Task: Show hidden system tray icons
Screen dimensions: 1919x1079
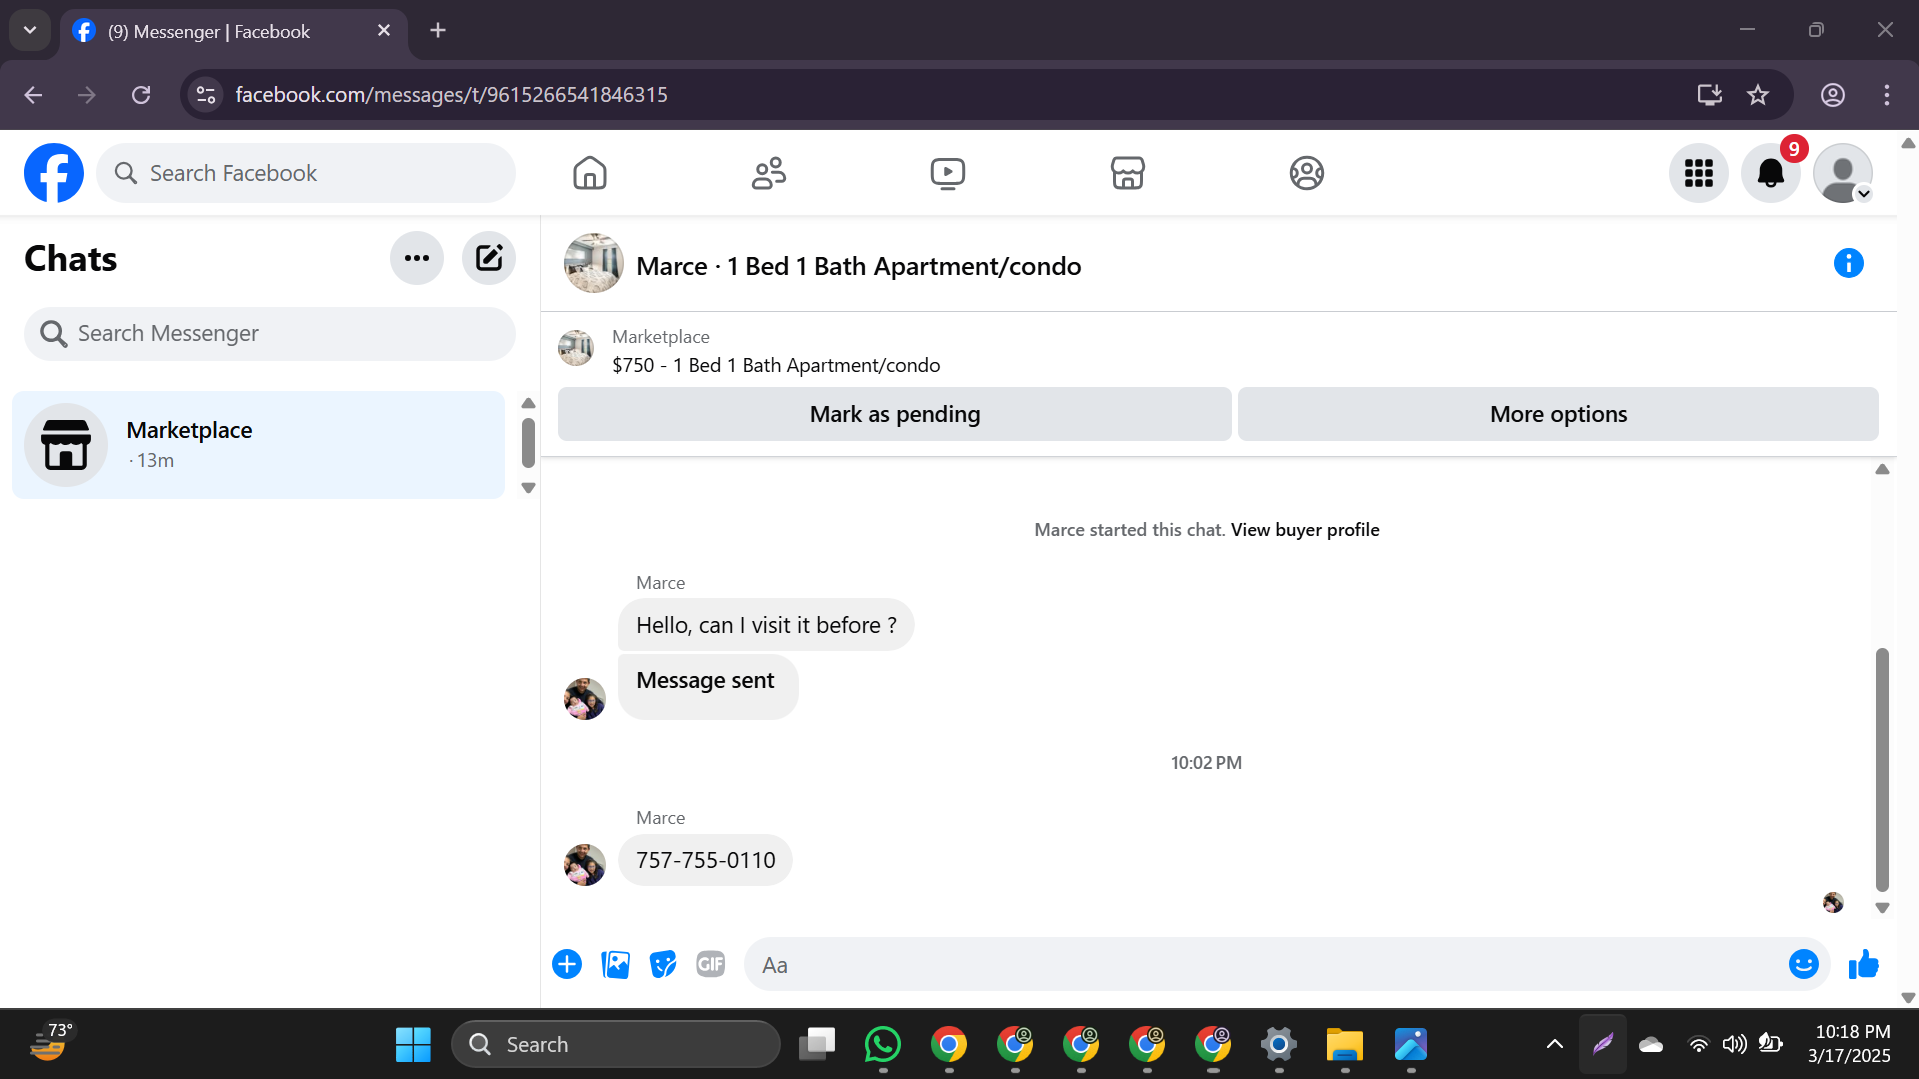Action: coord(1555,1044)
